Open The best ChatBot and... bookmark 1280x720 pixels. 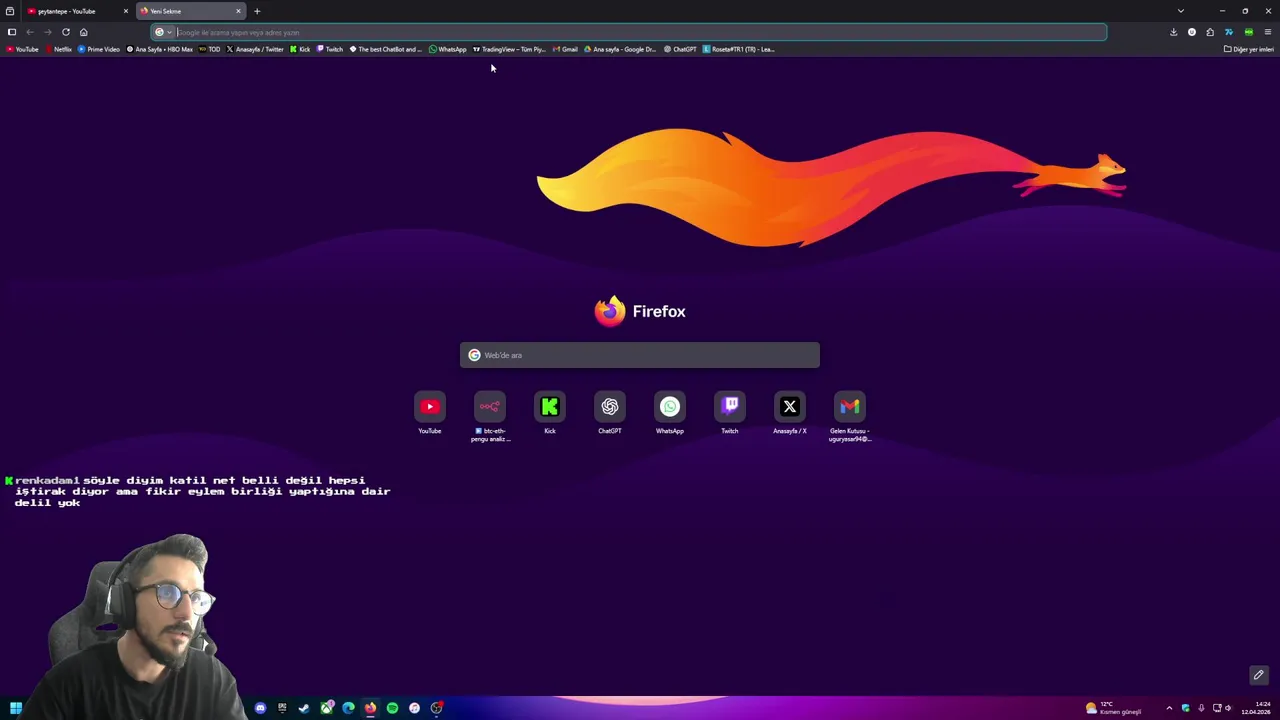coord(386,49)
